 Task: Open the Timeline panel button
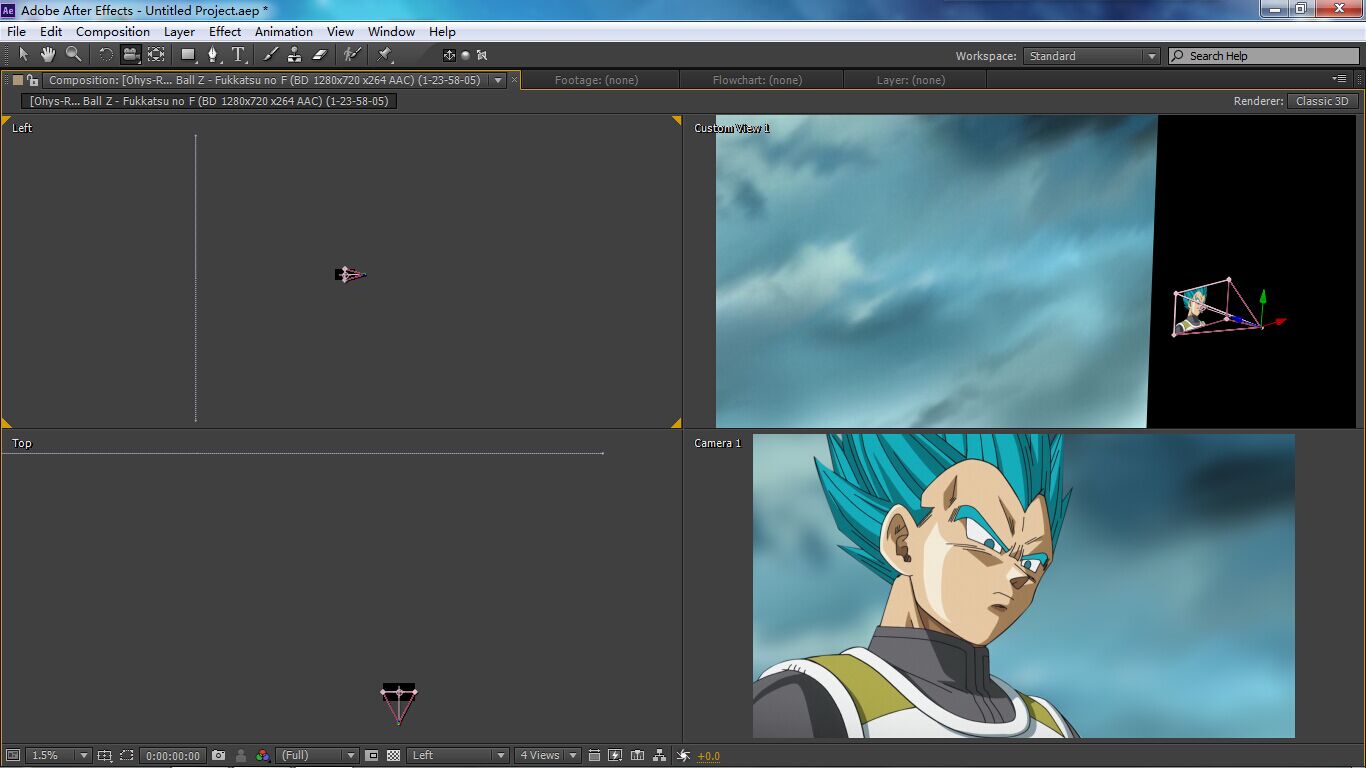click(637, 755)
